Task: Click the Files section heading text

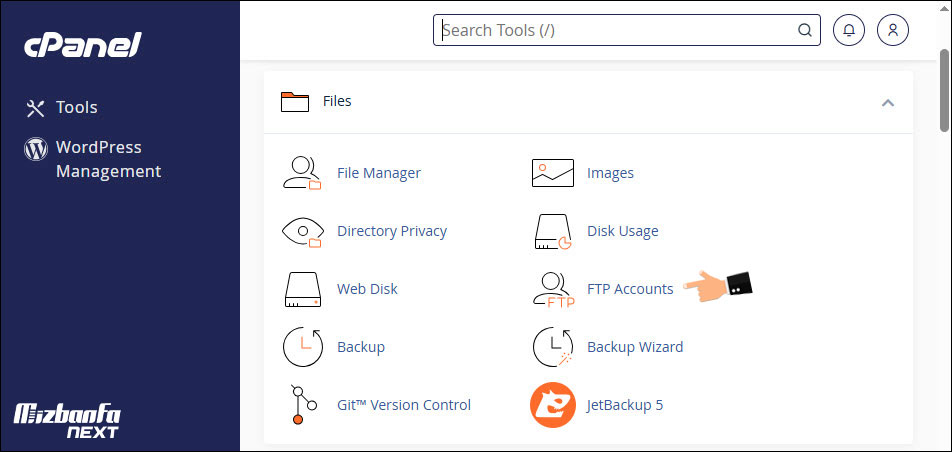Action: (x=337, y=101)
